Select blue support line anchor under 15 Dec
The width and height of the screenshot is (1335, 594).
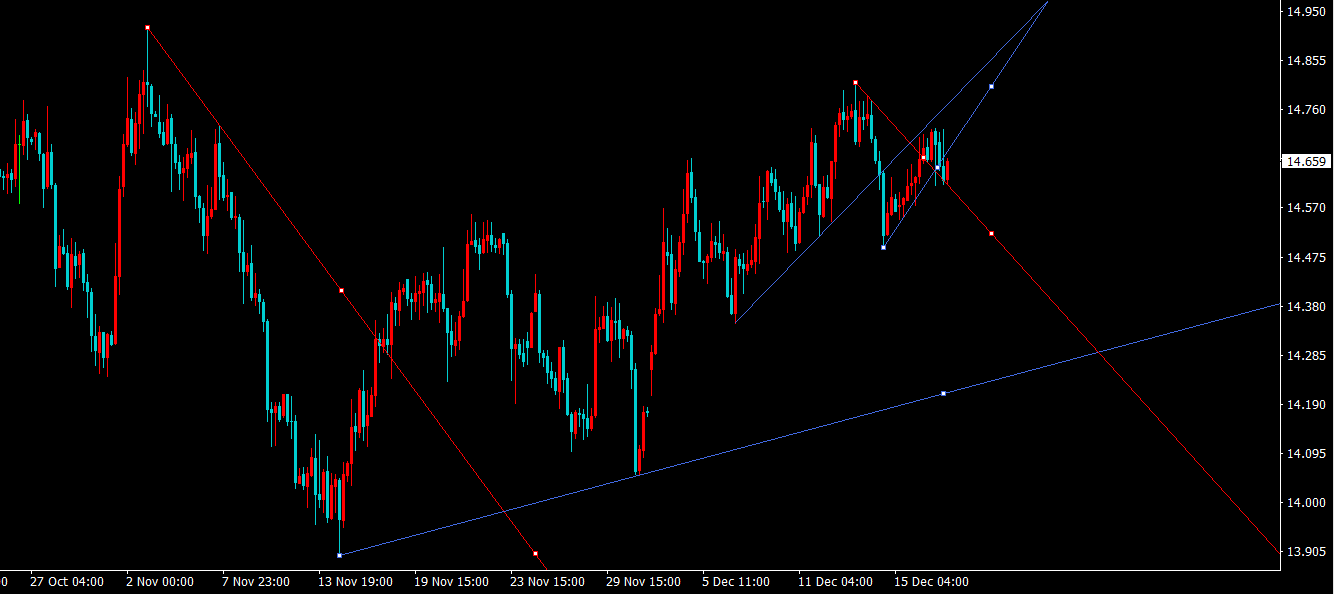pos(943,393)
